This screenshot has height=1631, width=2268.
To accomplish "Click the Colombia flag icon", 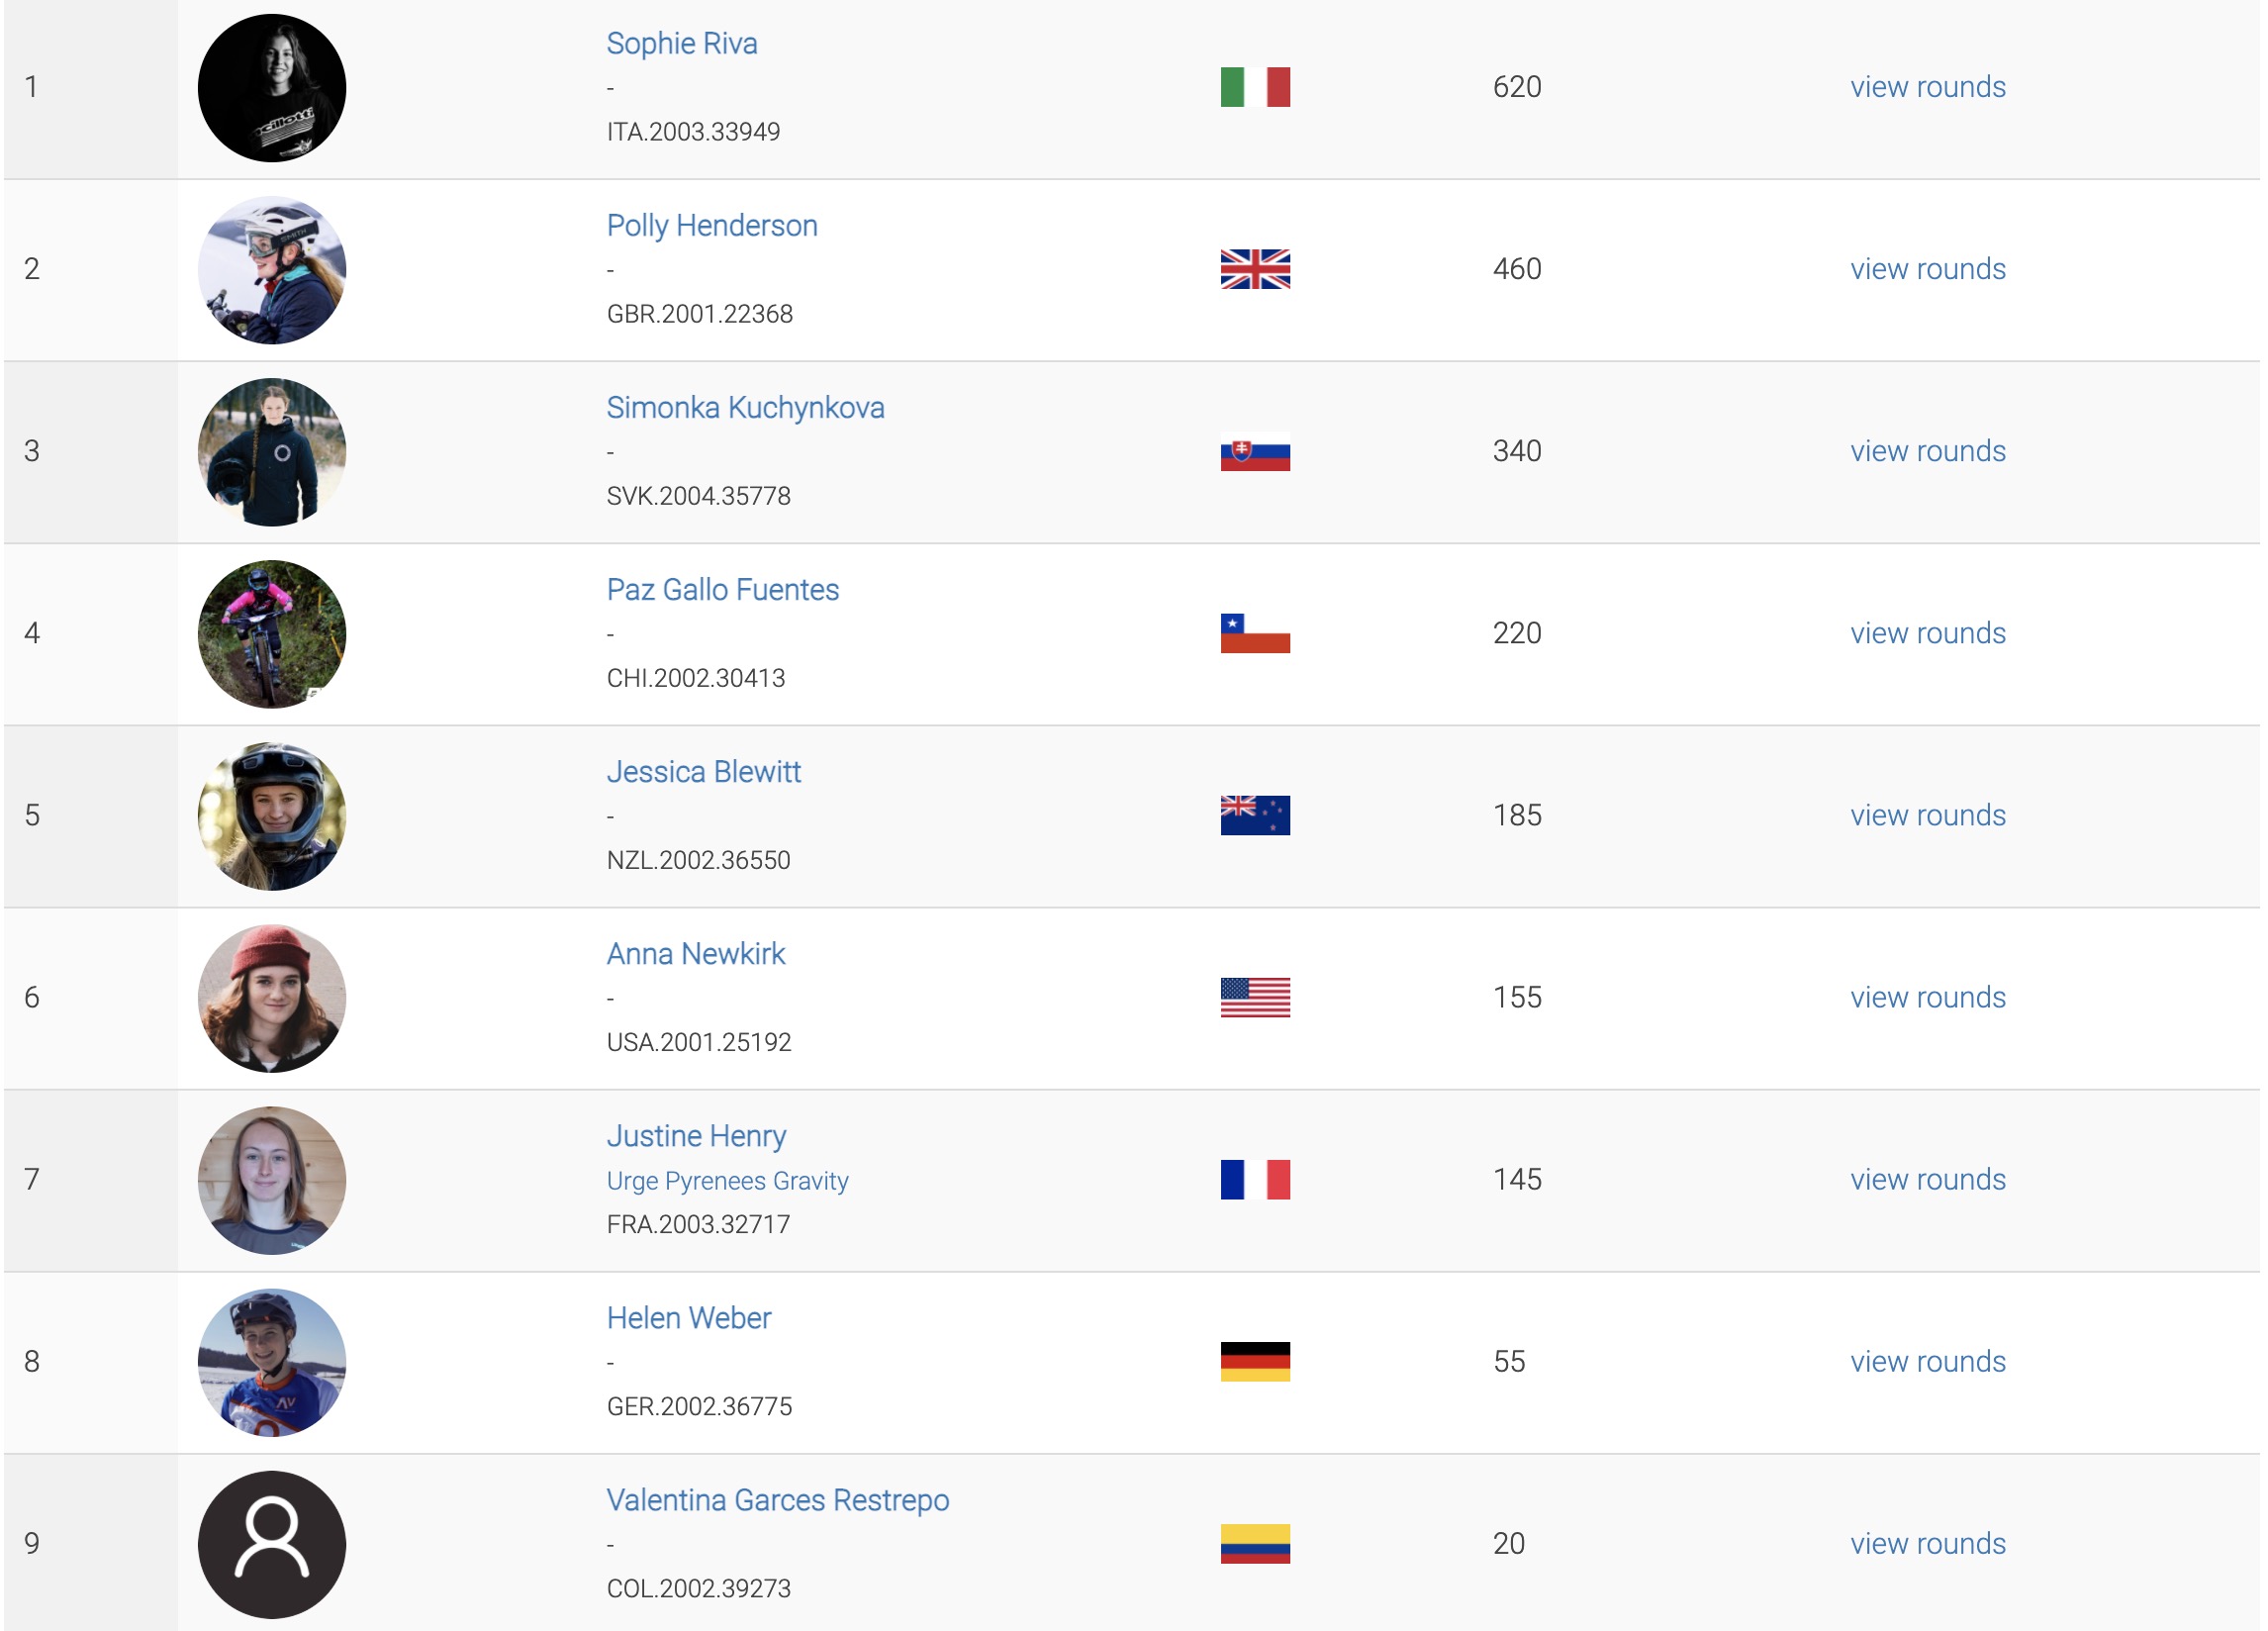I will coord(1255,1543).
